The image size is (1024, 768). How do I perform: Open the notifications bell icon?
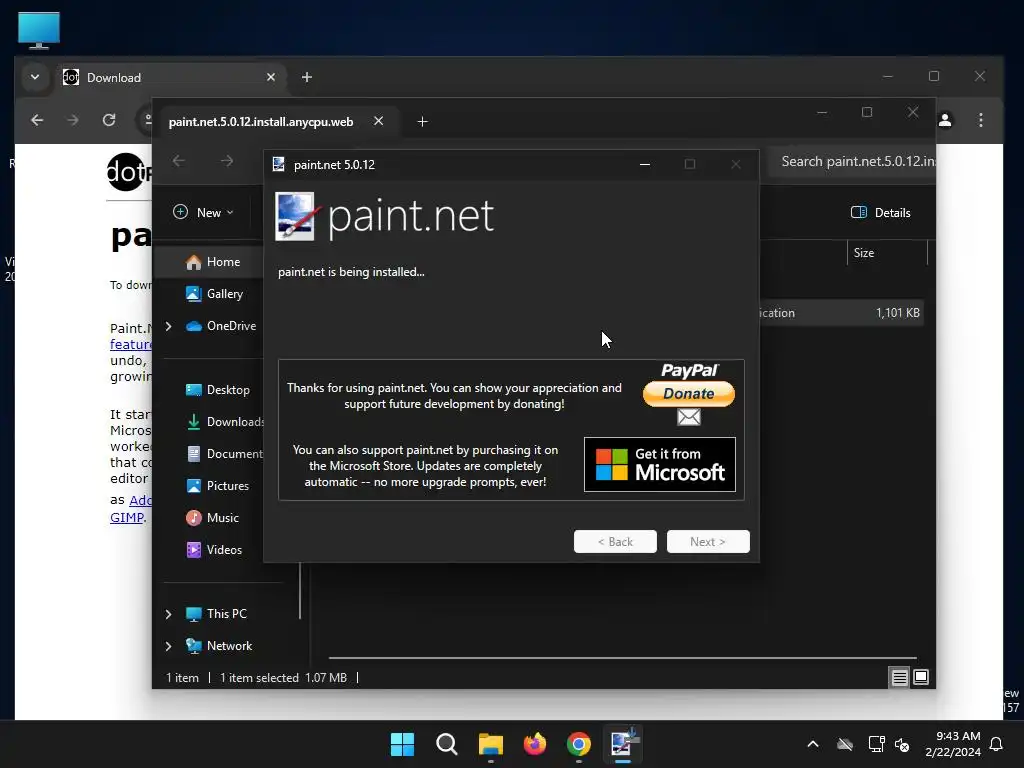point(997,744)
